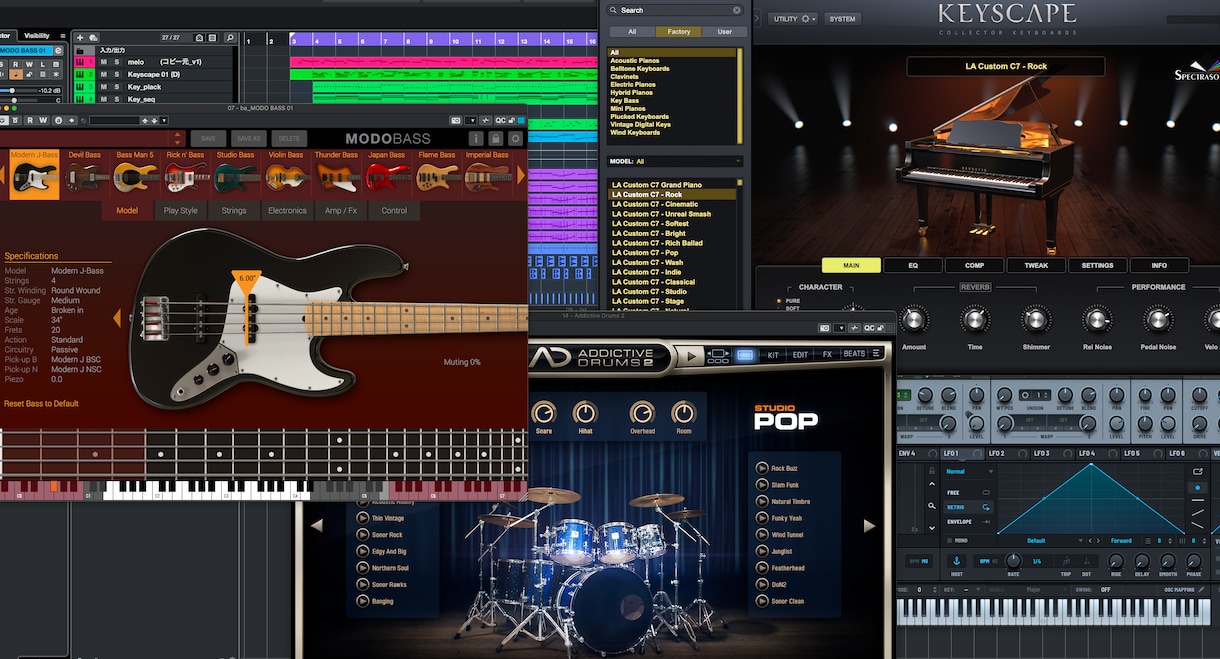The image size is (1220, 659).
Task: Adjust the Serum LFO Rate knob
Action: [x=1013, y=562]
